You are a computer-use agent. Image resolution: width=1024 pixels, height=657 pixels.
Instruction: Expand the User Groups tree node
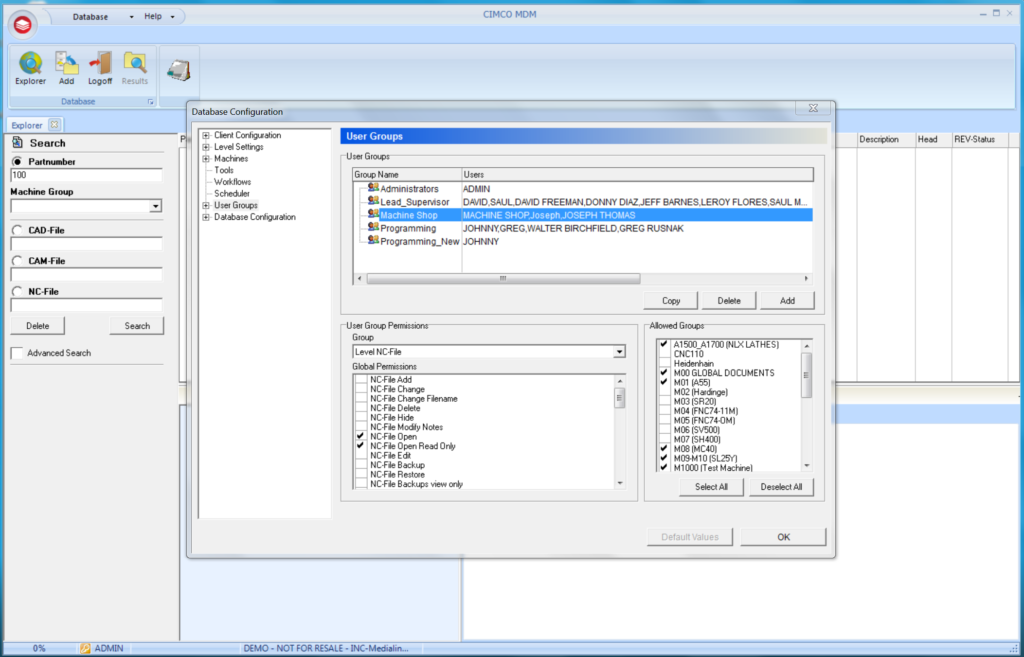pyautogui.click(x=206, y=206)
